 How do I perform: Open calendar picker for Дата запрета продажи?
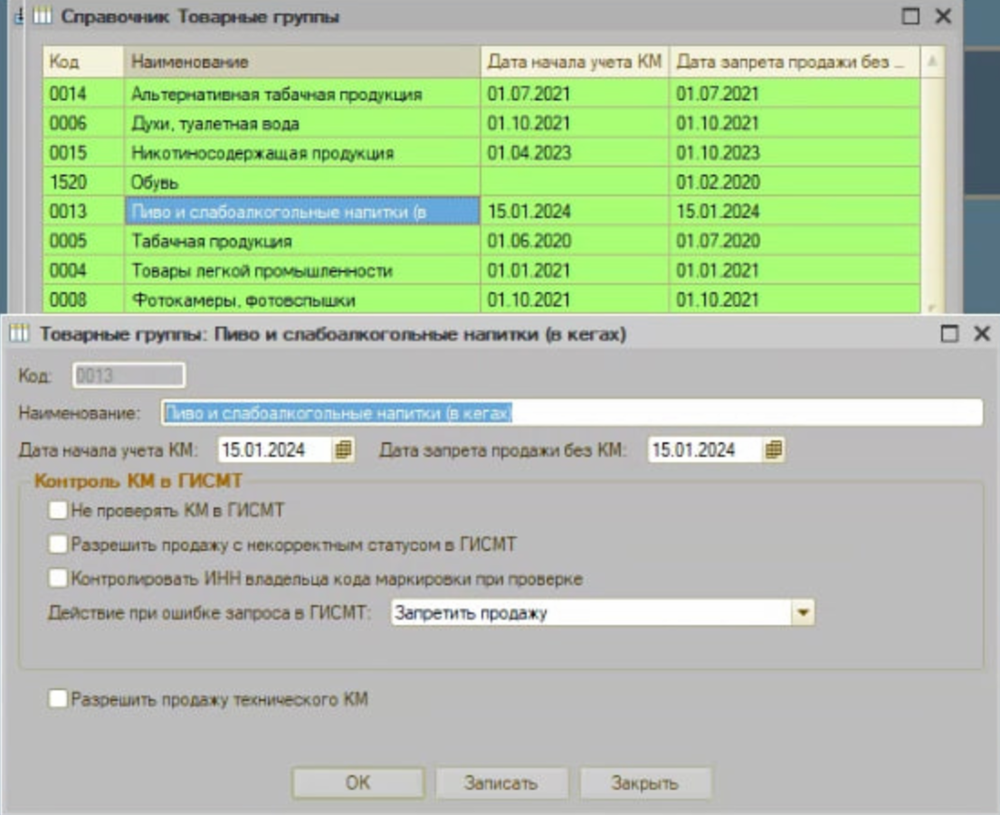(x=774, y=451)
